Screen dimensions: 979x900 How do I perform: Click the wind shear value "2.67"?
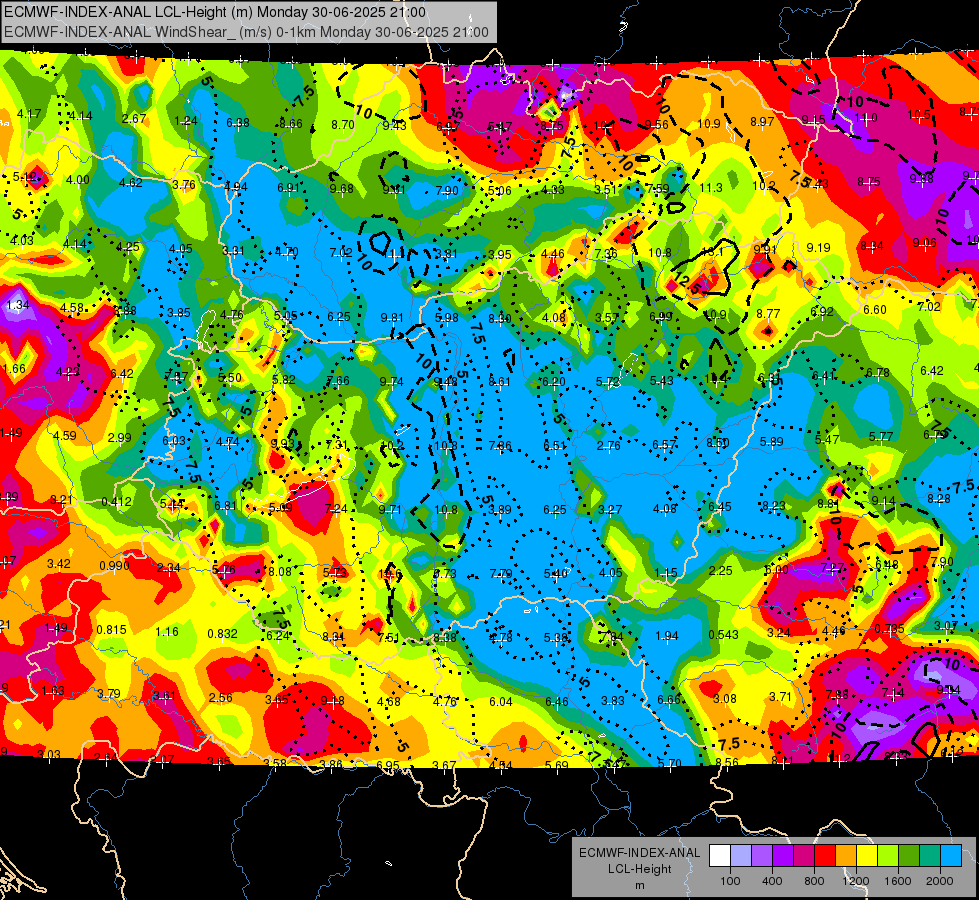134,119
